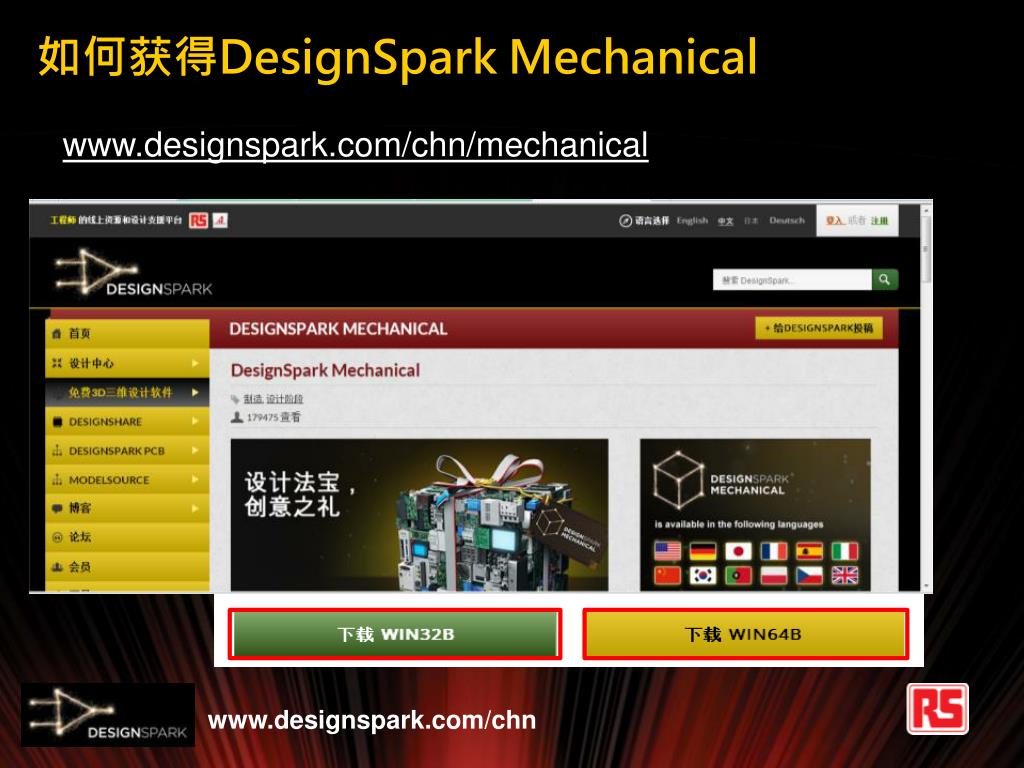
Task: Click the French flag icon
Action: click(x=774, y=552)
